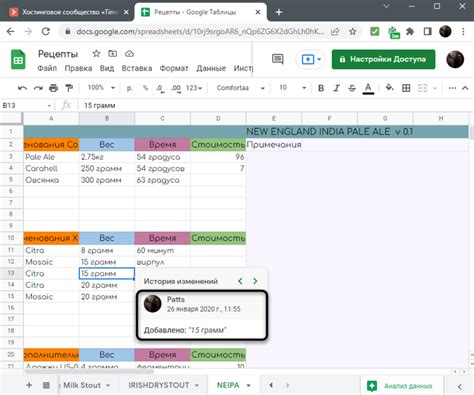
Task: Toggle Strikethrough formatting
Action: click(x=352, y=88)
